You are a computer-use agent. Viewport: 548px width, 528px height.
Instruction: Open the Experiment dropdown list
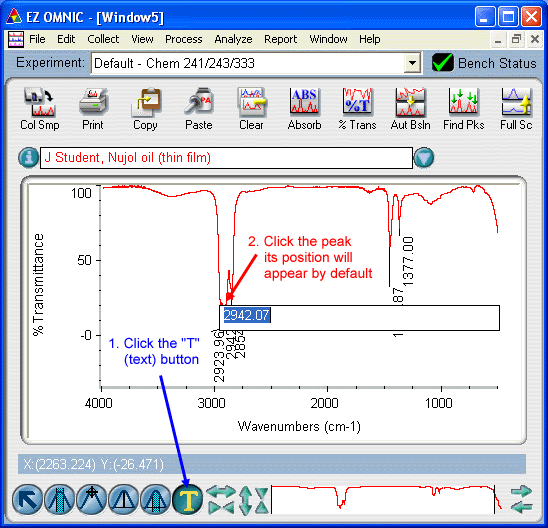point(412,63)
